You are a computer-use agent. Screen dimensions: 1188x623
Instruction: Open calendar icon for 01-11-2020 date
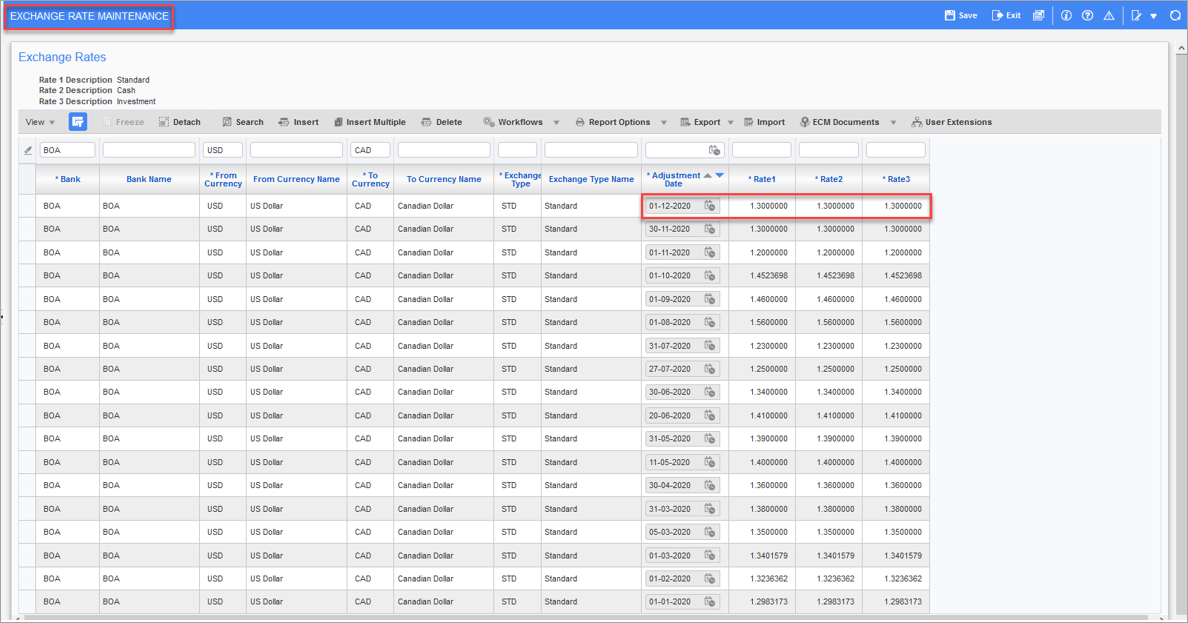710,252
